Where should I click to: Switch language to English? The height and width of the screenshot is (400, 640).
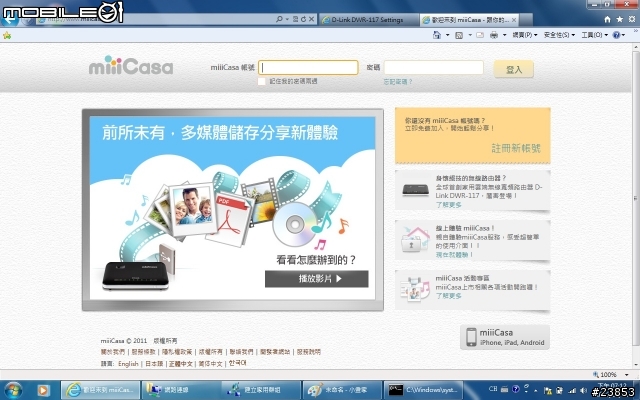click(128, 364)
